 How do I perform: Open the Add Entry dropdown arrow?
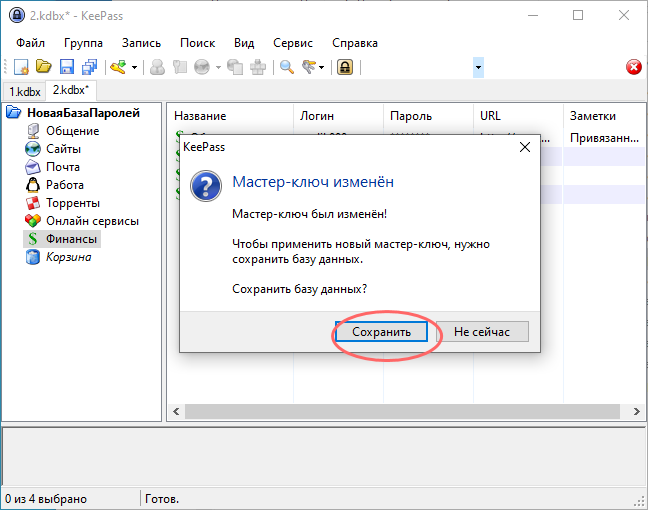tap(134, 67)
